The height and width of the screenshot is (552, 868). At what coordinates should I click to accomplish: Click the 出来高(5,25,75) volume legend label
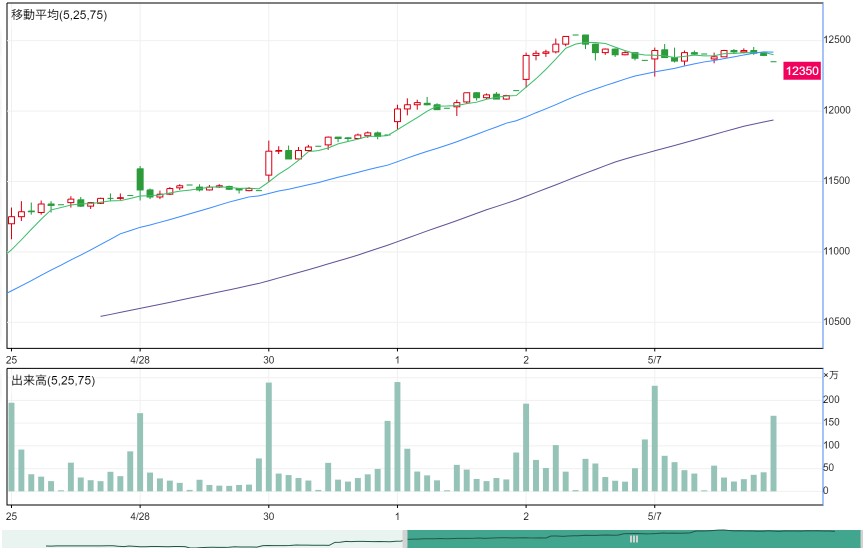tap(53, 380)
